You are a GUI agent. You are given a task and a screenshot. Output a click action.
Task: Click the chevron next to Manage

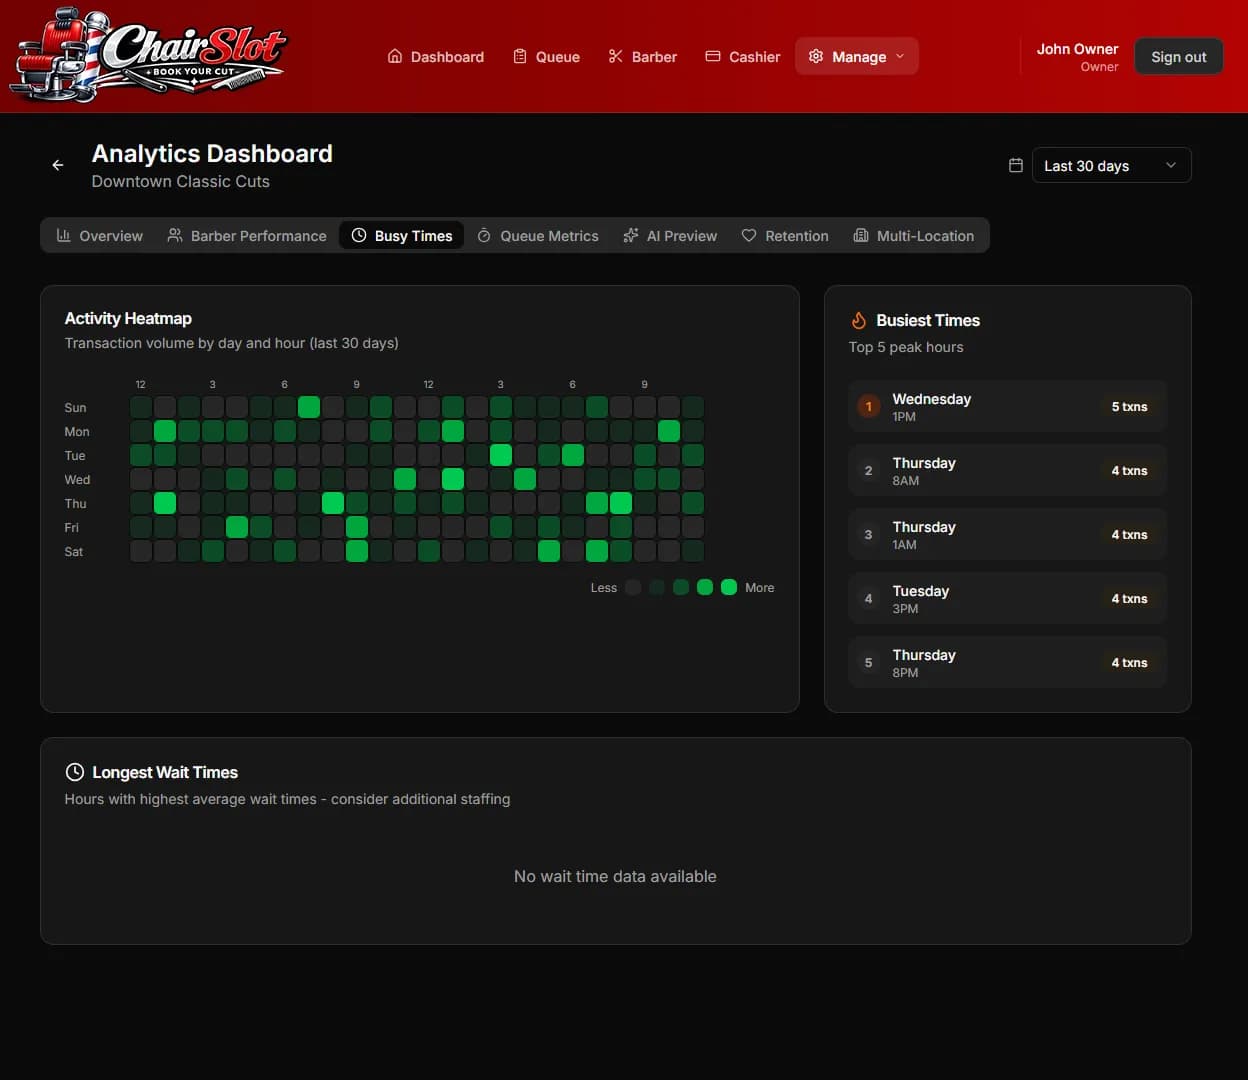click(x=900, y=56)
